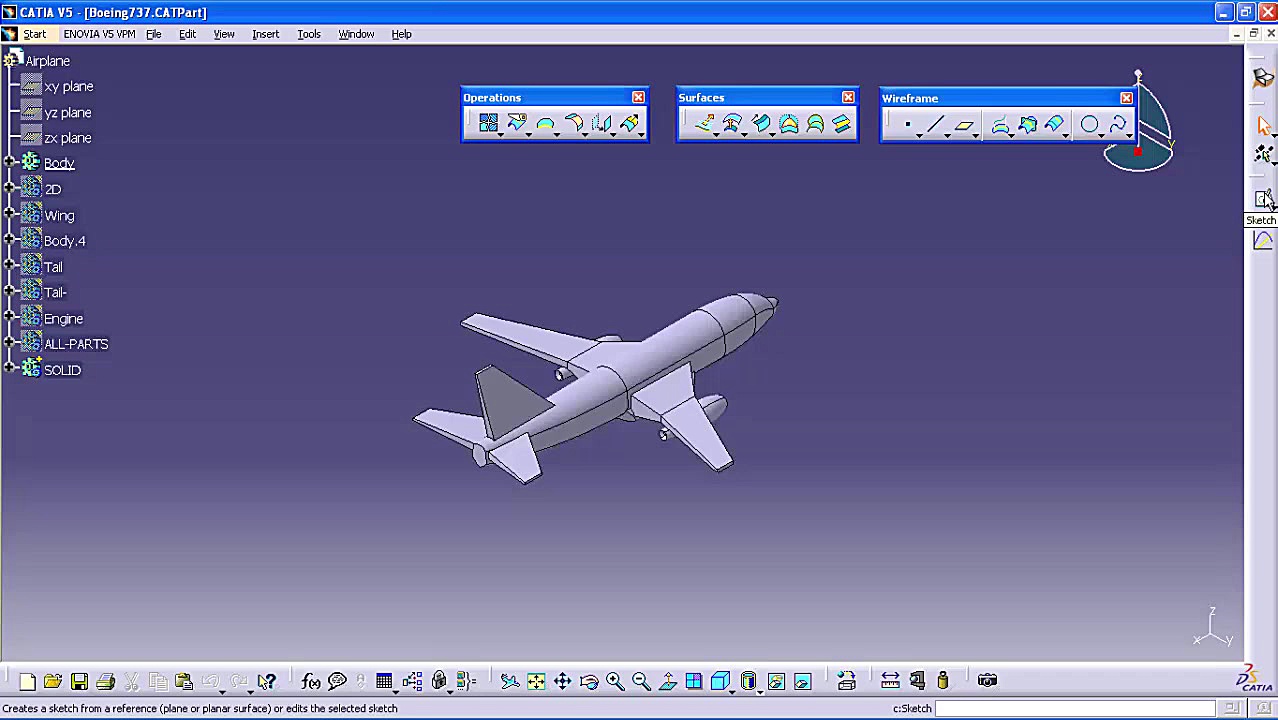1278x720 pixels.
Task: Open the Help menu
Action: (x=401, y=34)
